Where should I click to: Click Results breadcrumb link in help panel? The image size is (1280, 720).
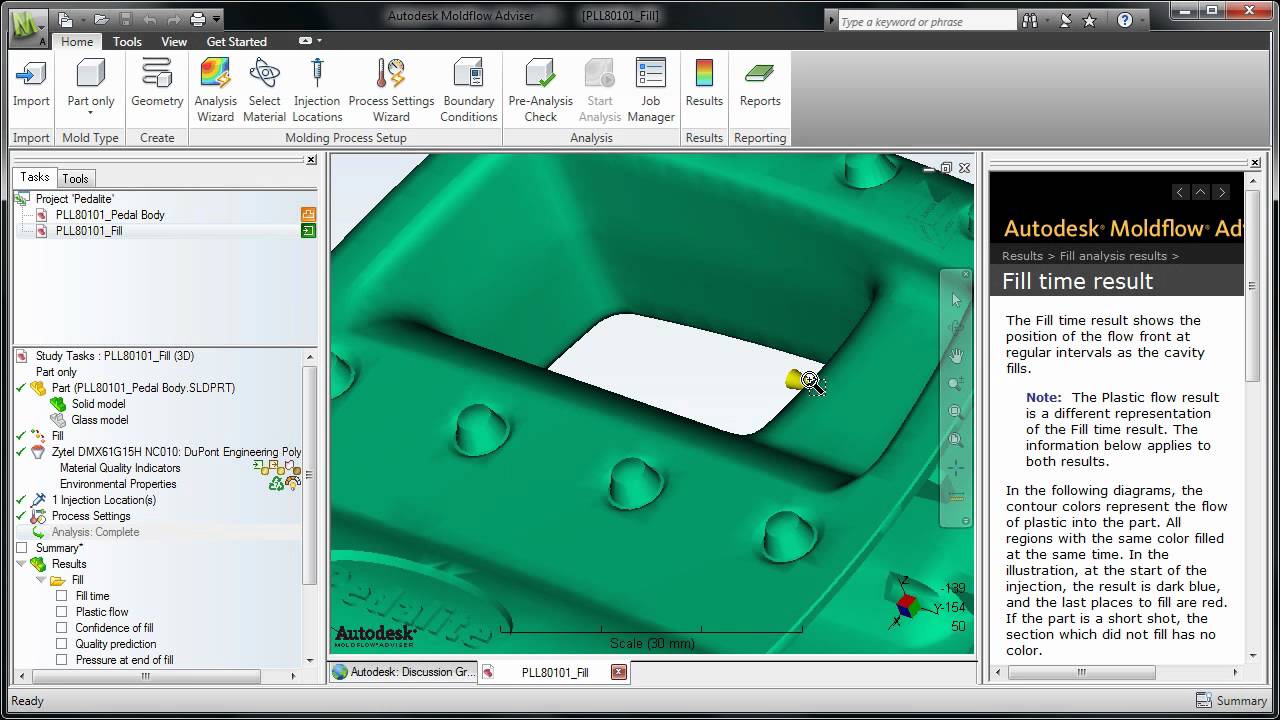(1022, 256)
